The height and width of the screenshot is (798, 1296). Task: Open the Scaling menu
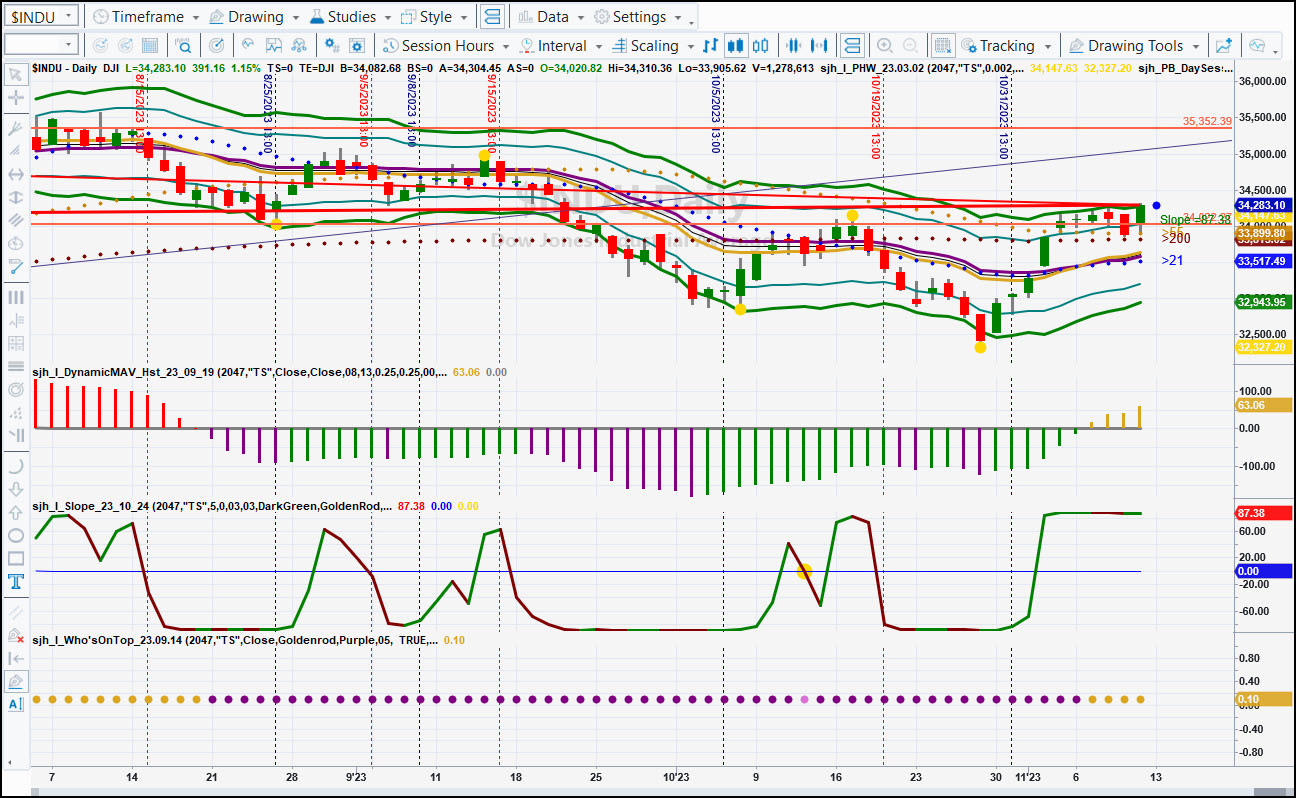651,46
